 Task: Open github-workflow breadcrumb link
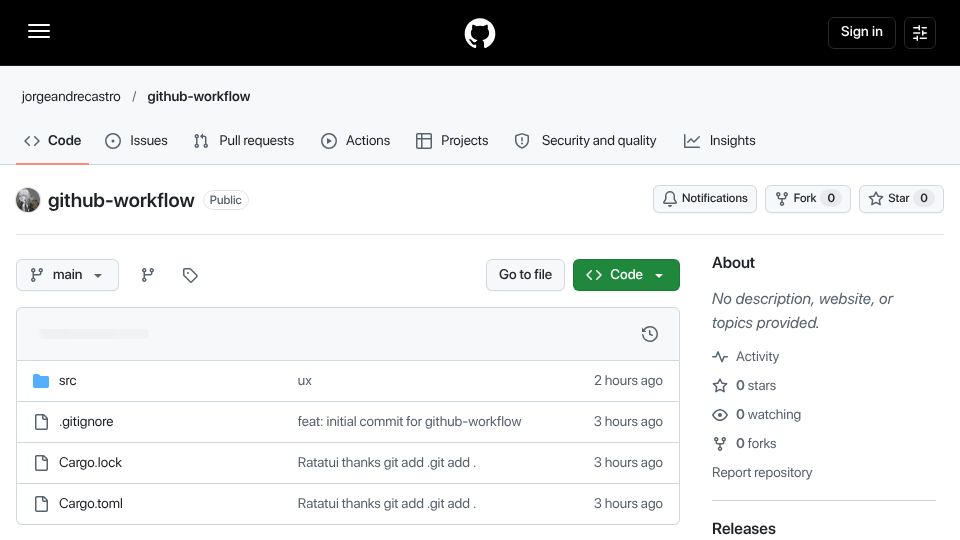pyautogui.click(x=198, y=97)
